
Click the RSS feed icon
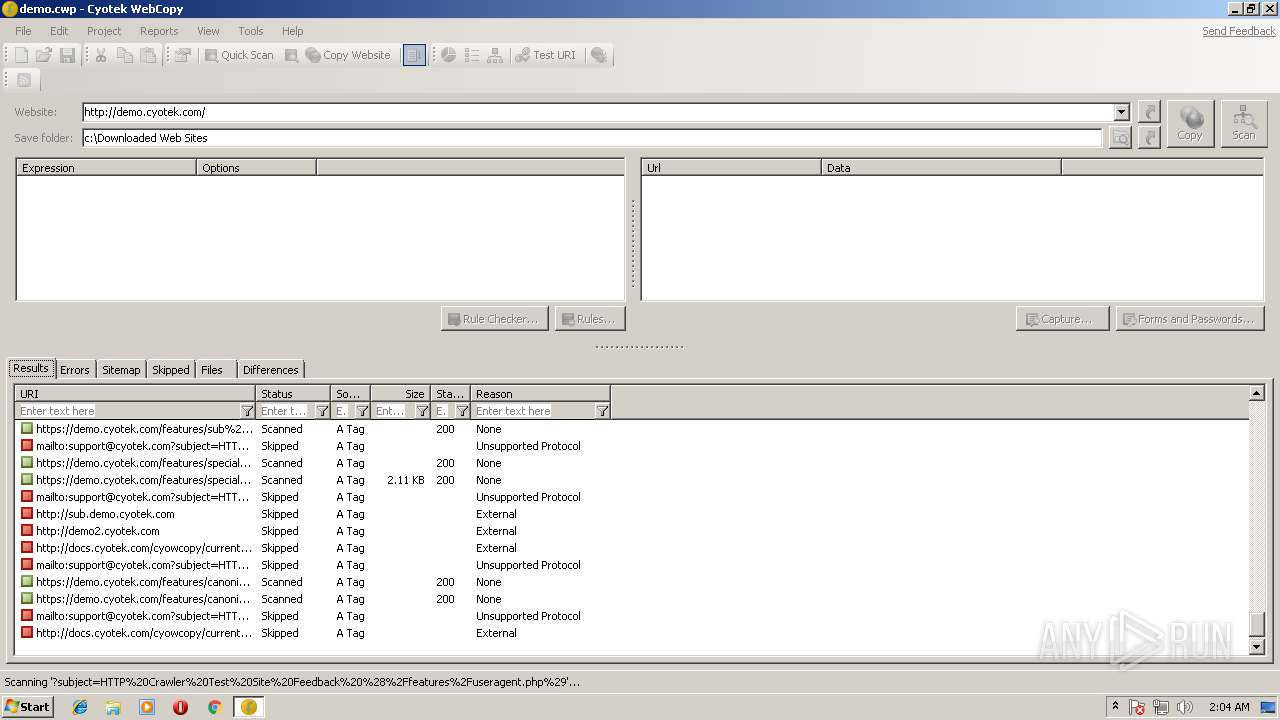[24, 80]
